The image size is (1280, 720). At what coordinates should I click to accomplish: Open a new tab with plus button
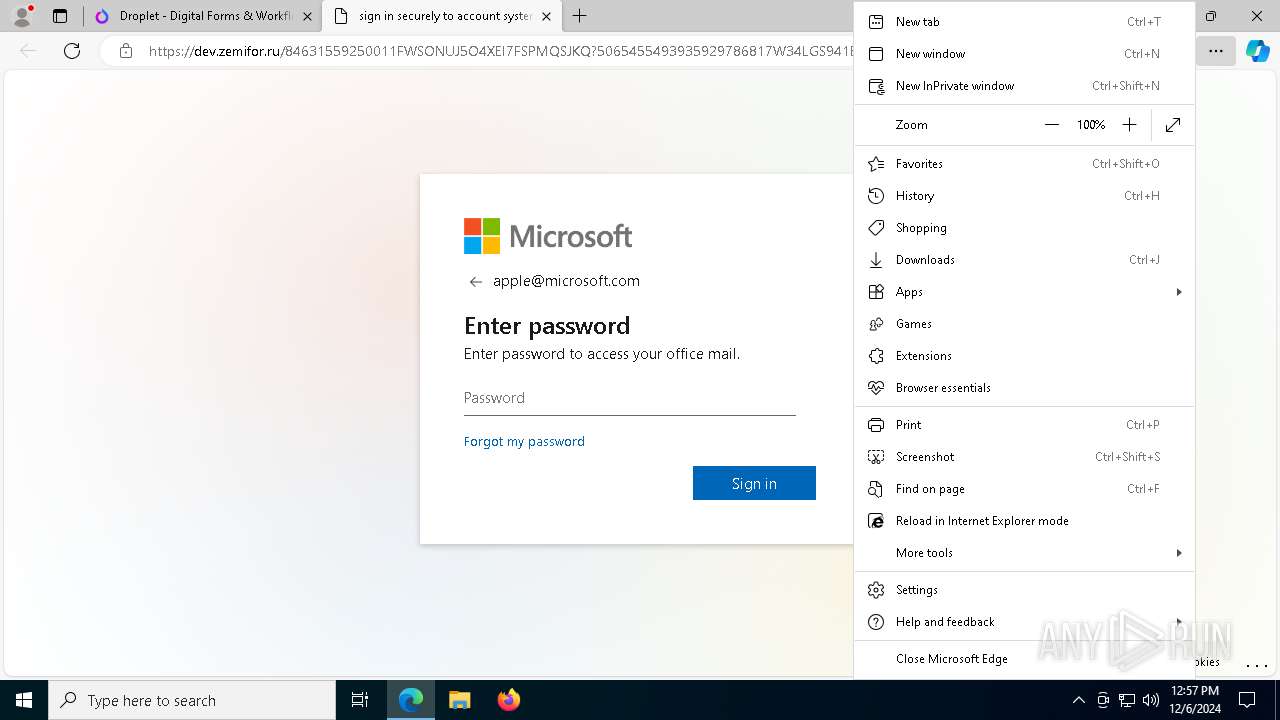point(580,16)
